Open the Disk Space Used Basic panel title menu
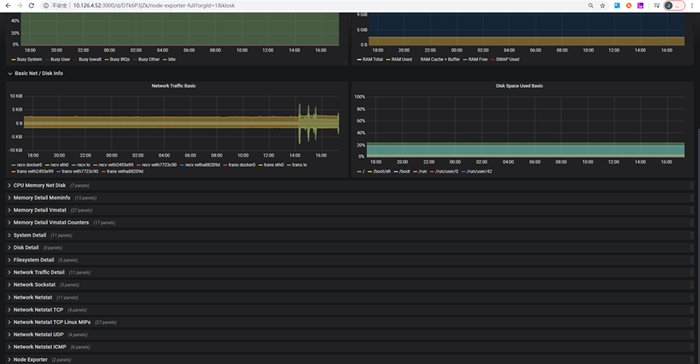 [519, 86]
